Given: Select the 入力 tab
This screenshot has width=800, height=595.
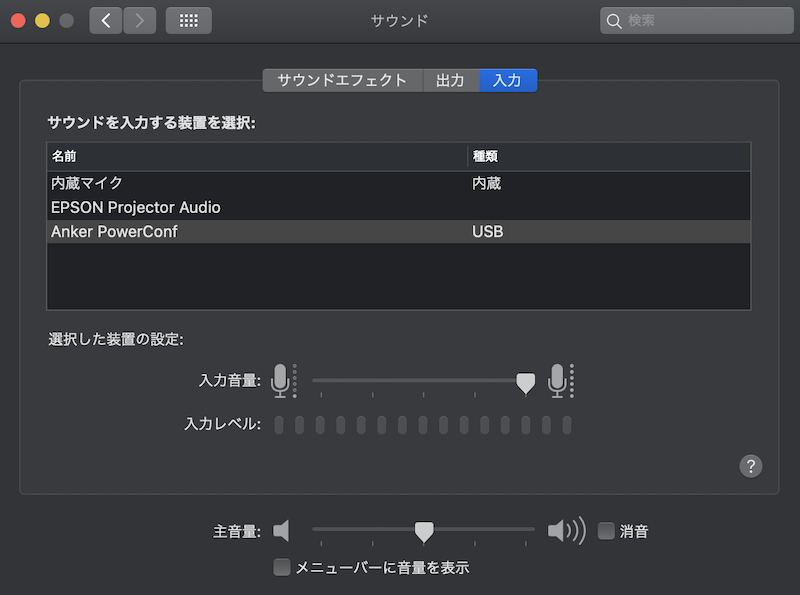Looking at the screenshot, I should coord(508,80).
